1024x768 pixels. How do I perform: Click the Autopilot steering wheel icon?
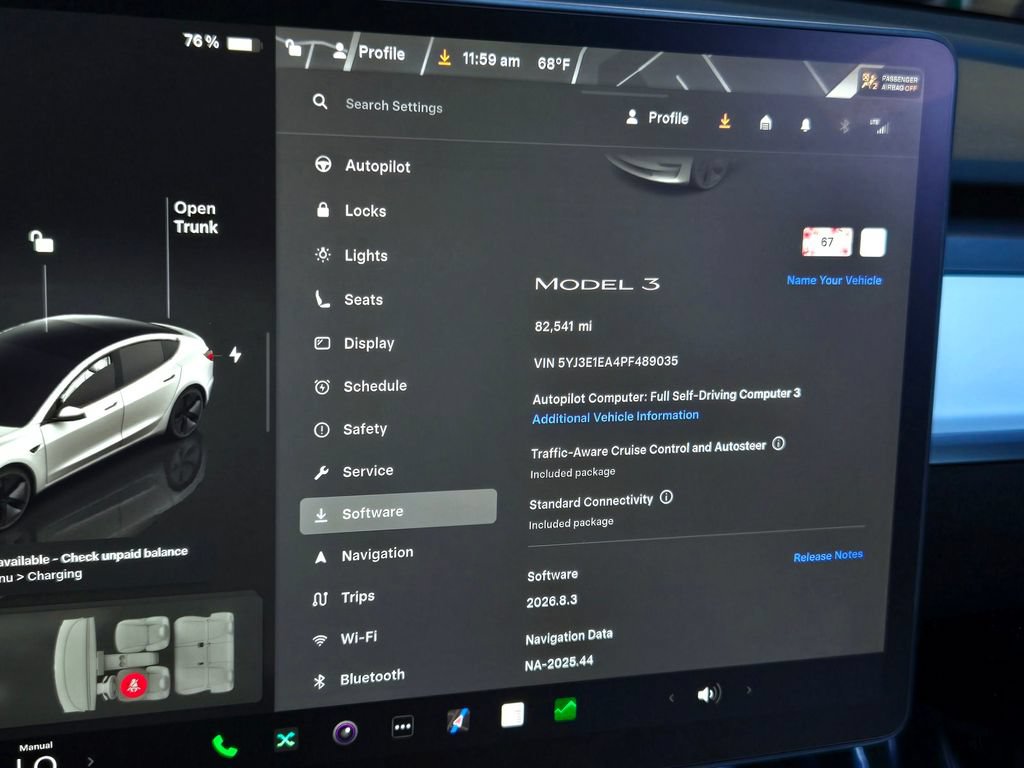tap(323, 164)
